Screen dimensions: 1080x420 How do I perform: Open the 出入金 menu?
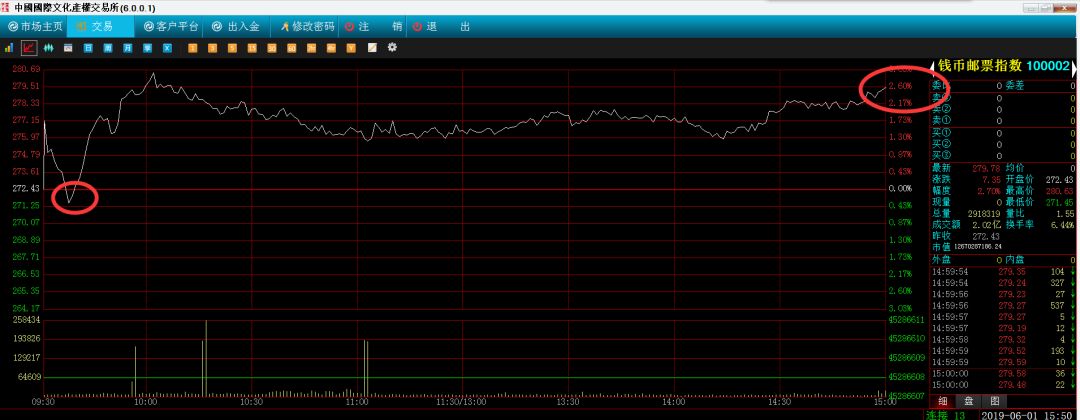point(236,27)
